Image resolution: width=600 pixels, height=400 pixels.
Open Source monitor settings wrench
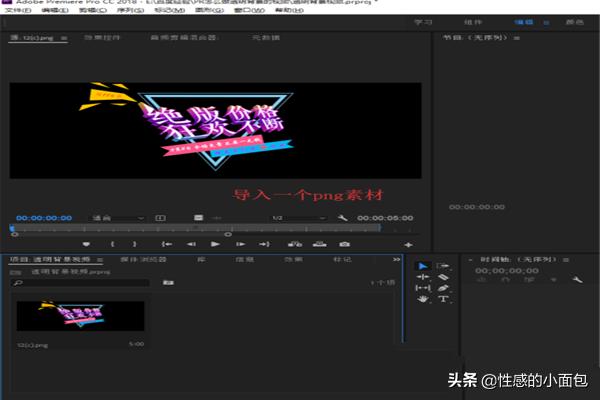342,218
